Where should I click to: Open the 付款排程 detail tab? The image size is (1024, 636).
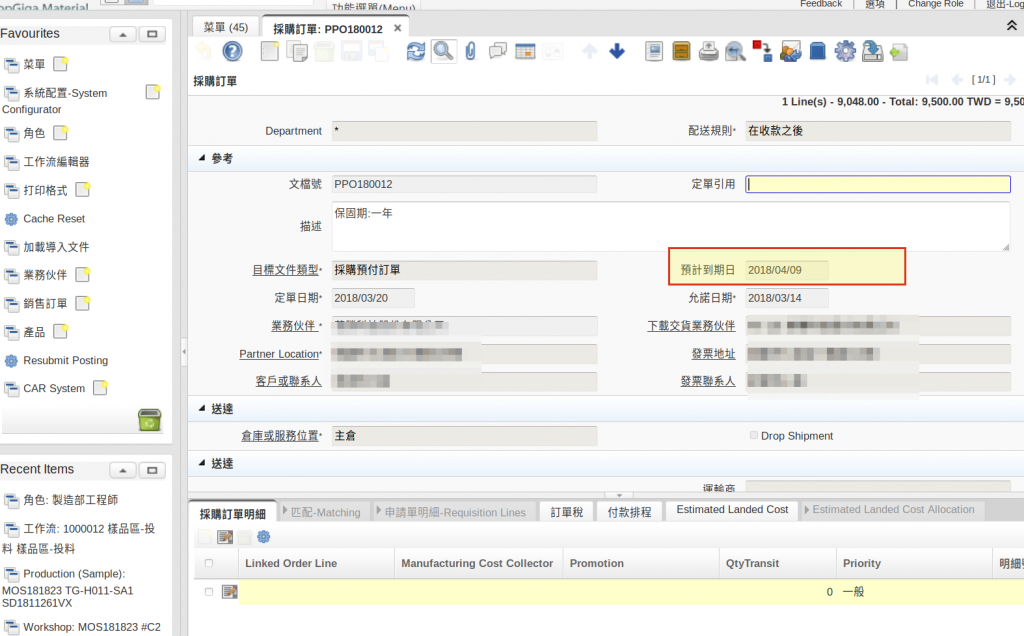(x=630, y=512)
